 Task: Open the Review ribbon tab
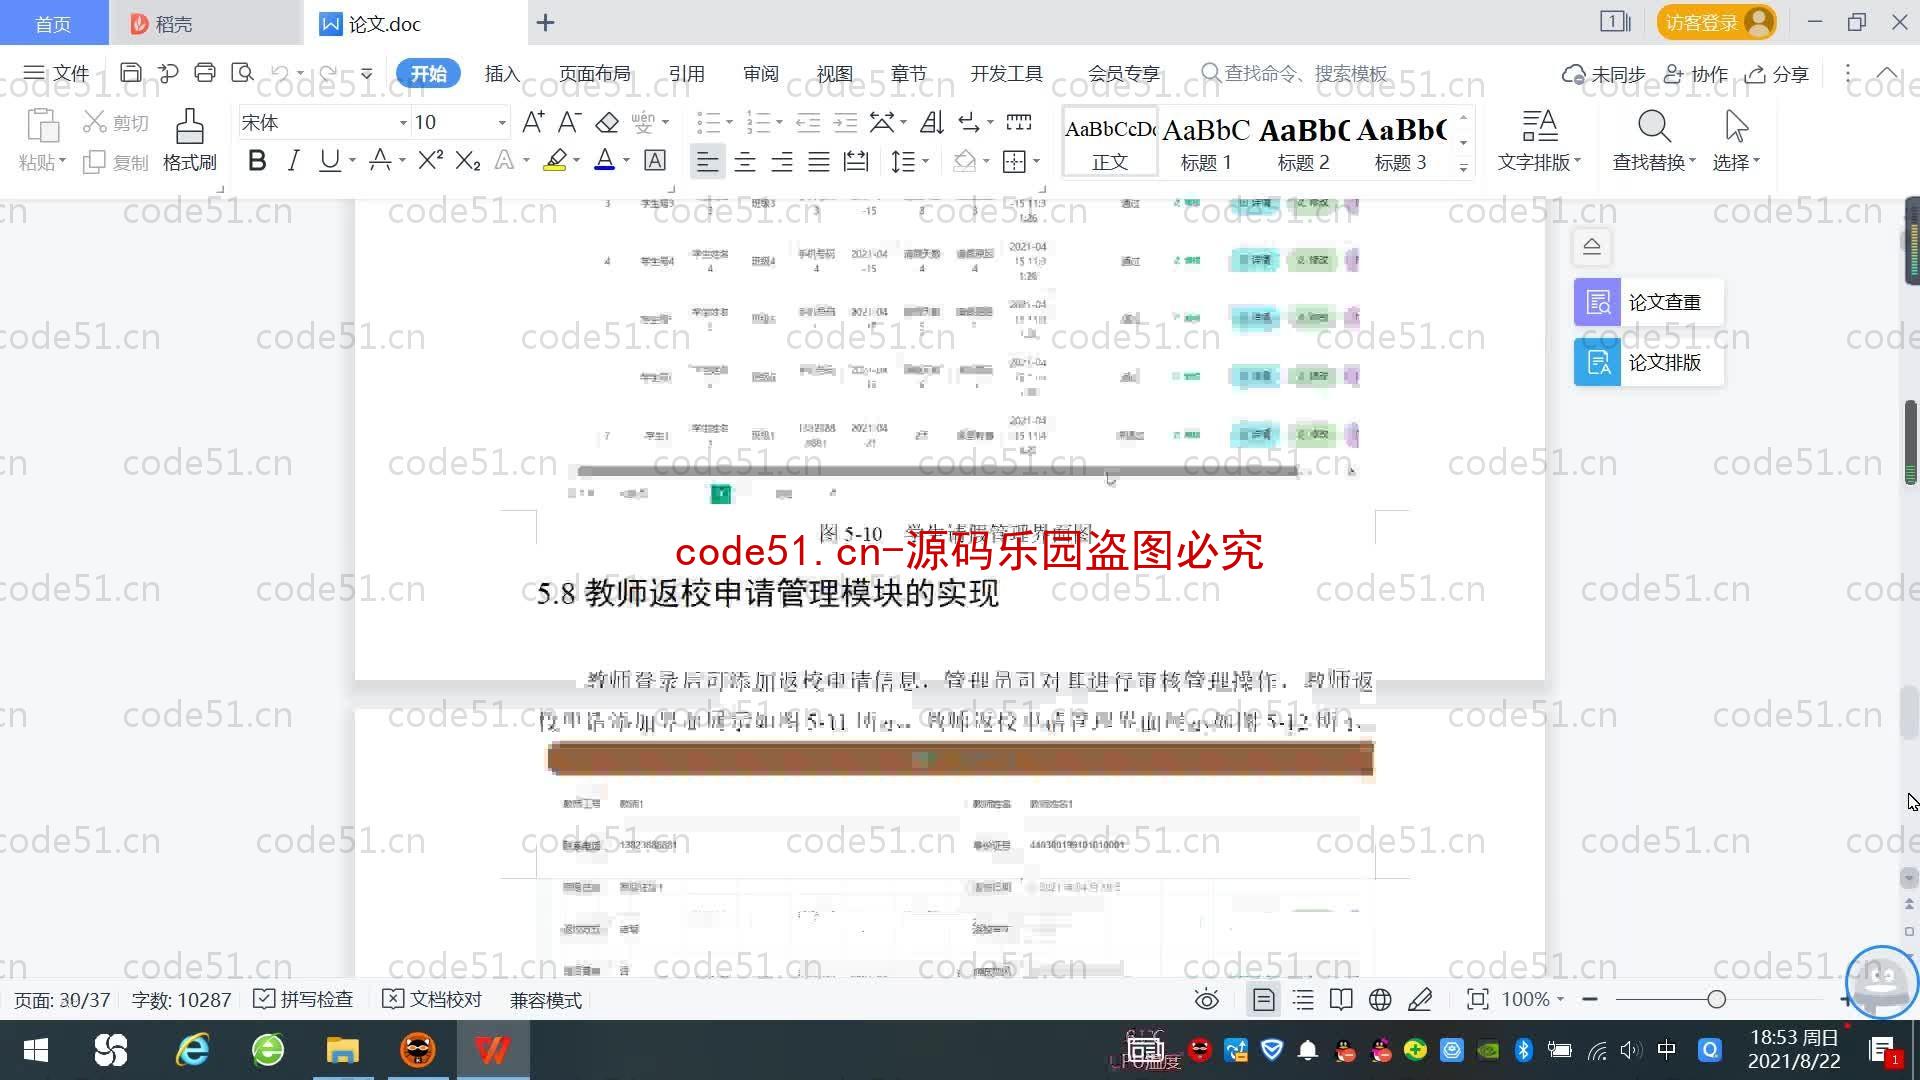click(760, 74)
